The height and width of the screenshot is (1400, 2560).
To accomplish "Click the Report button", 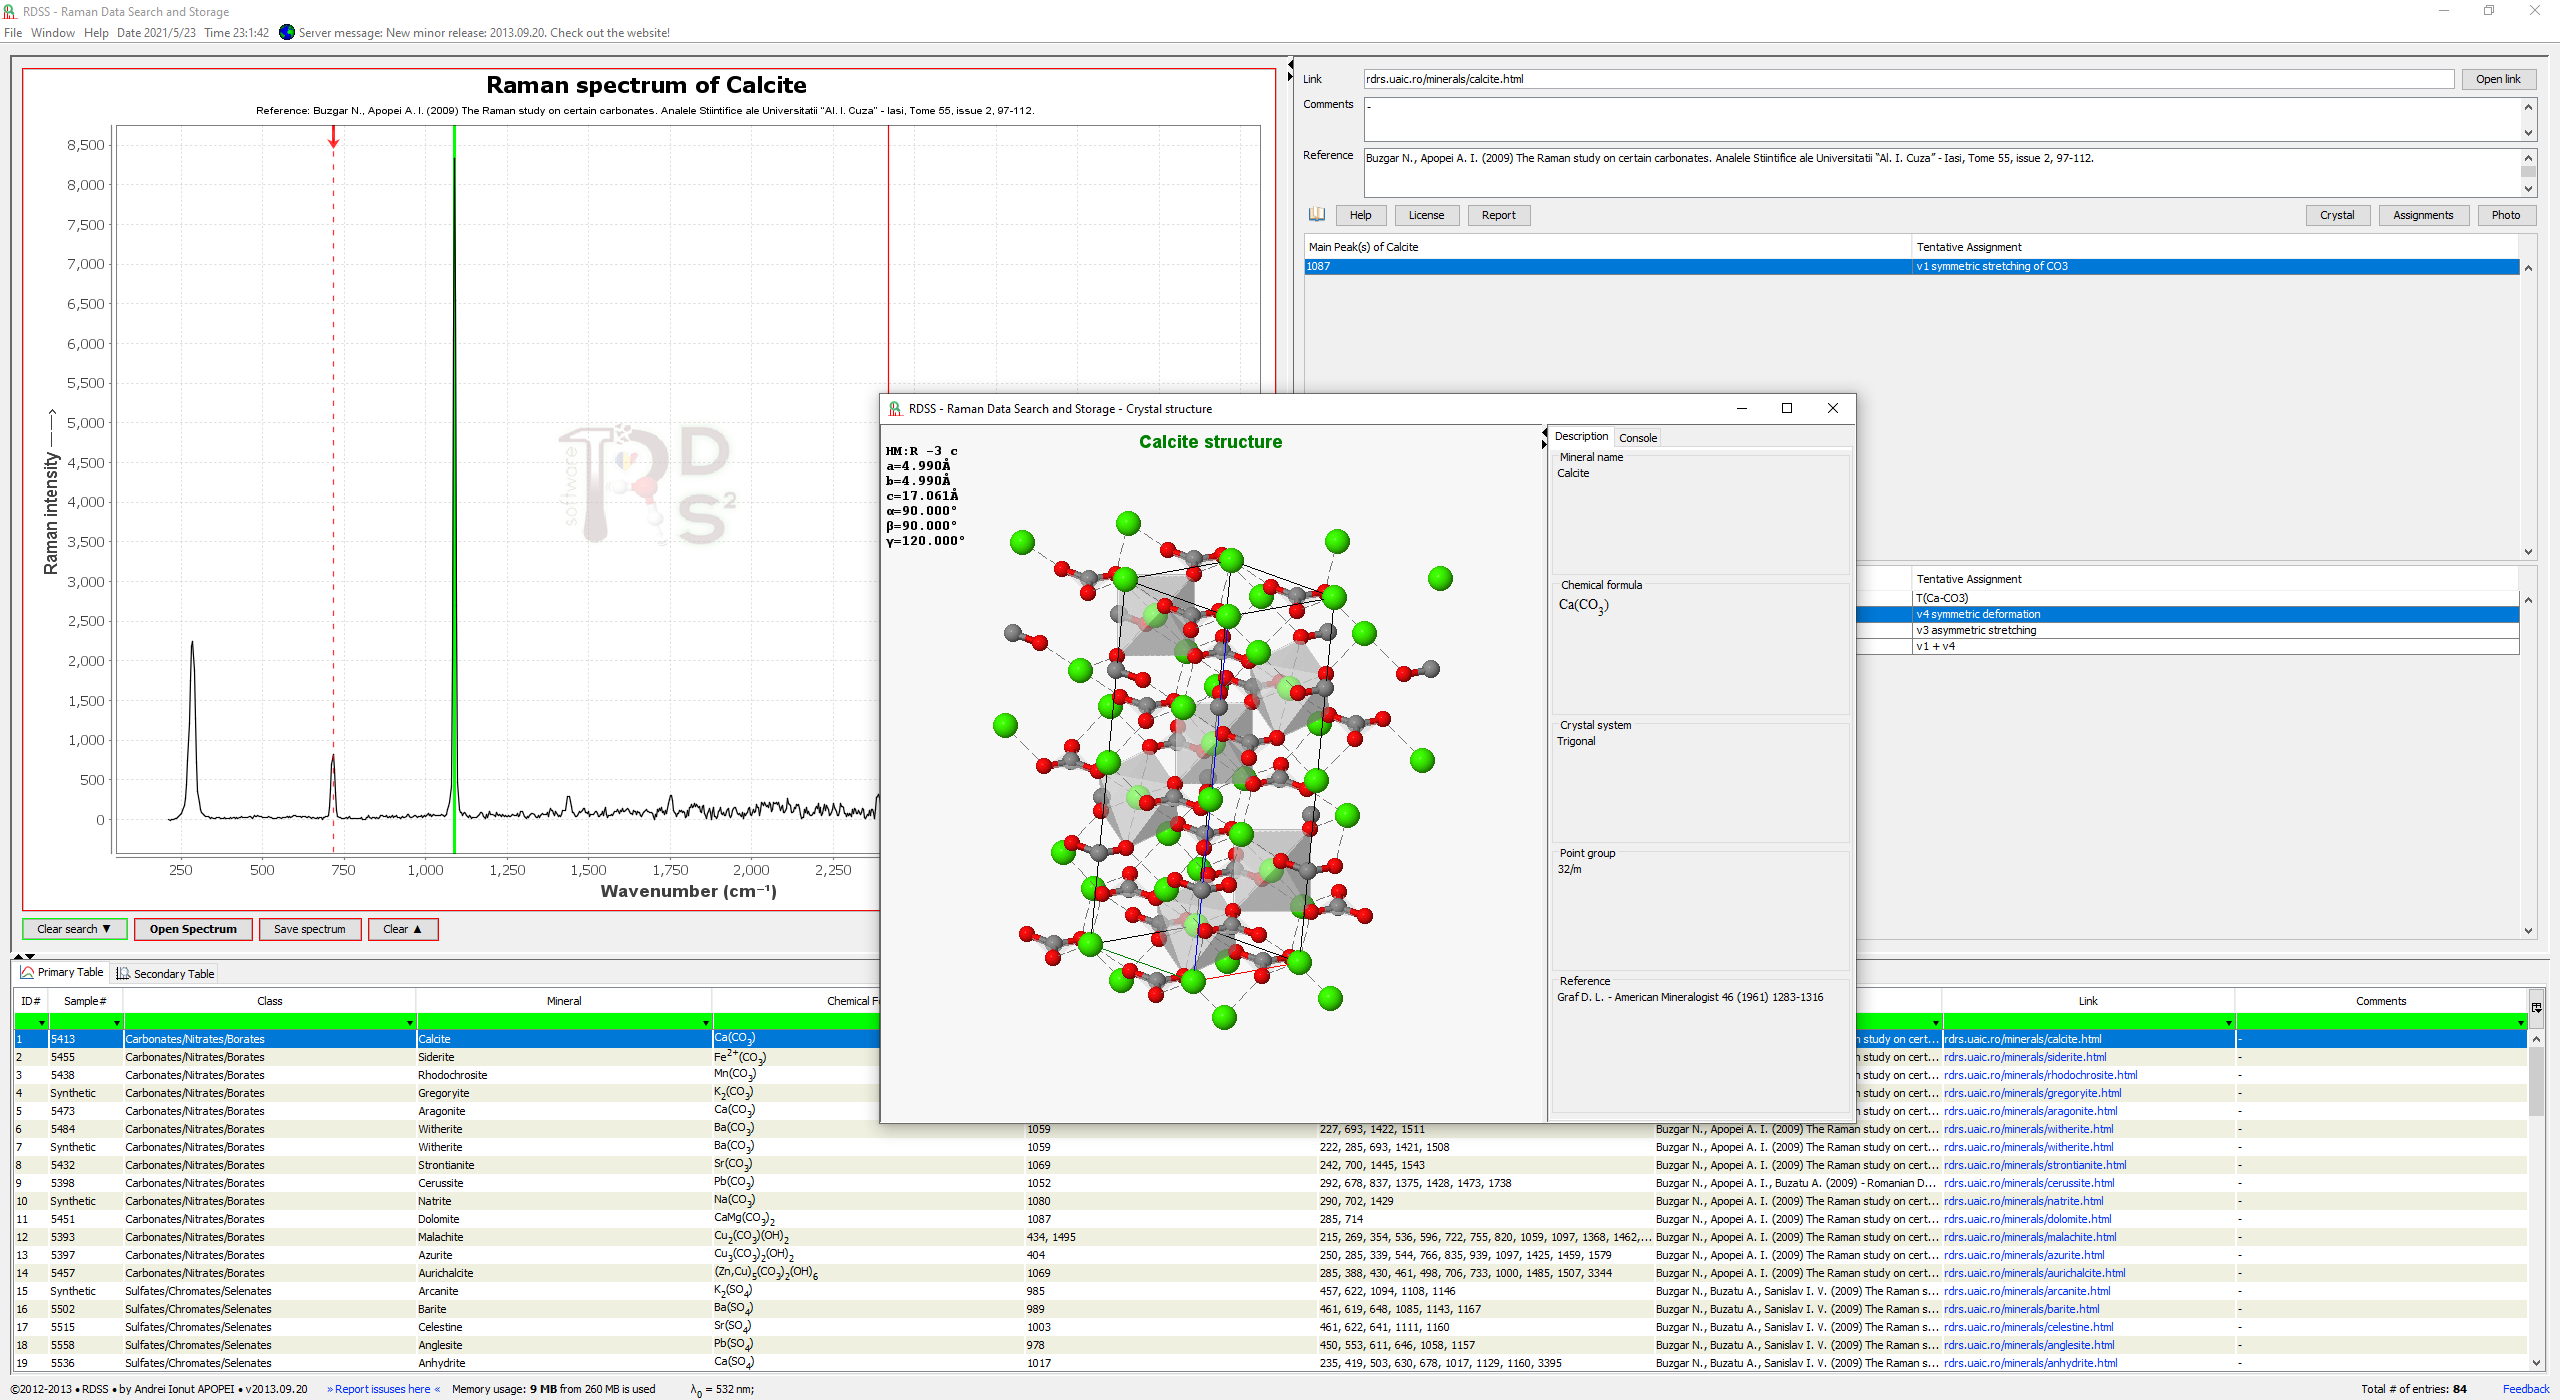I will click(1498, 215).
